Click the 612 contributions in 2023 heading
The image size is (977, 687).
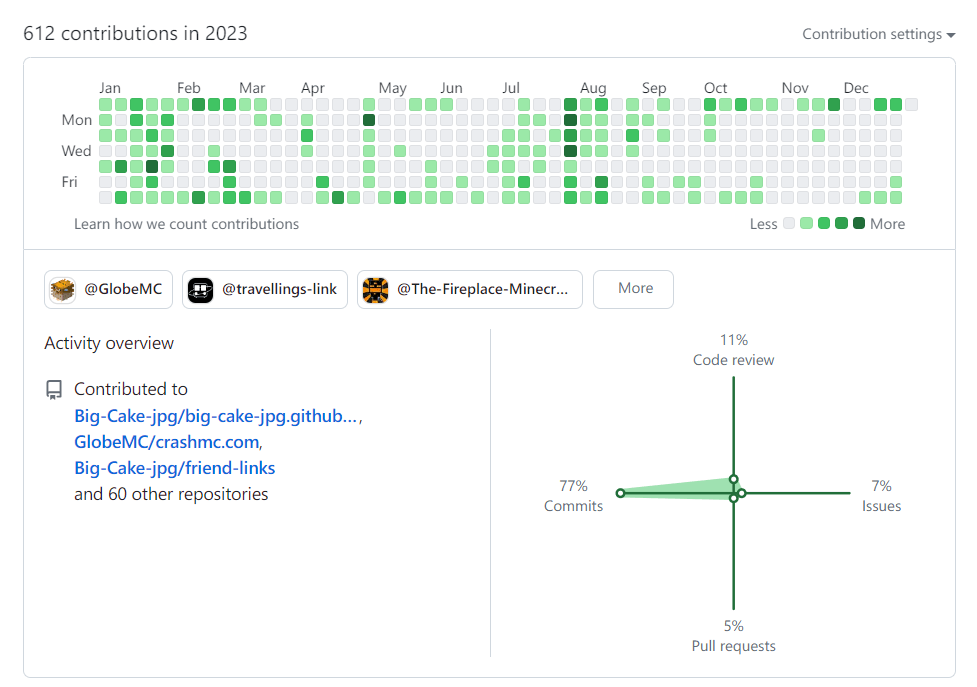tap(135, 34)
